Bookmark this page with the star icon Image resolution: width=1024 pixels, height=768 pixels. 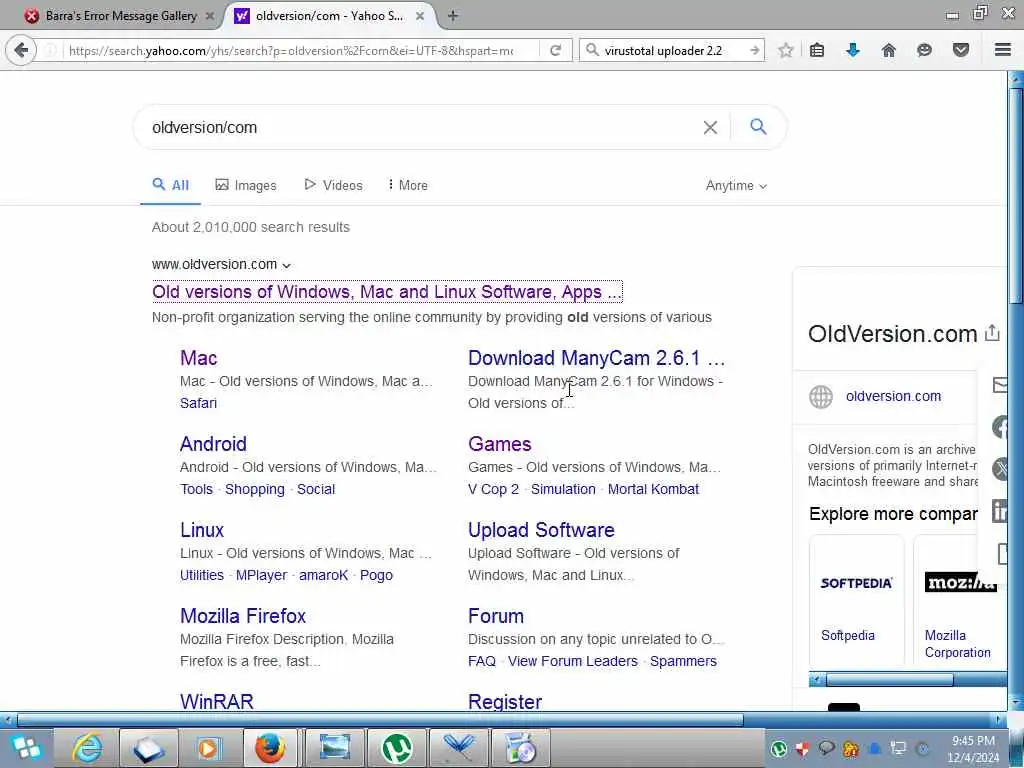(786, 50)
